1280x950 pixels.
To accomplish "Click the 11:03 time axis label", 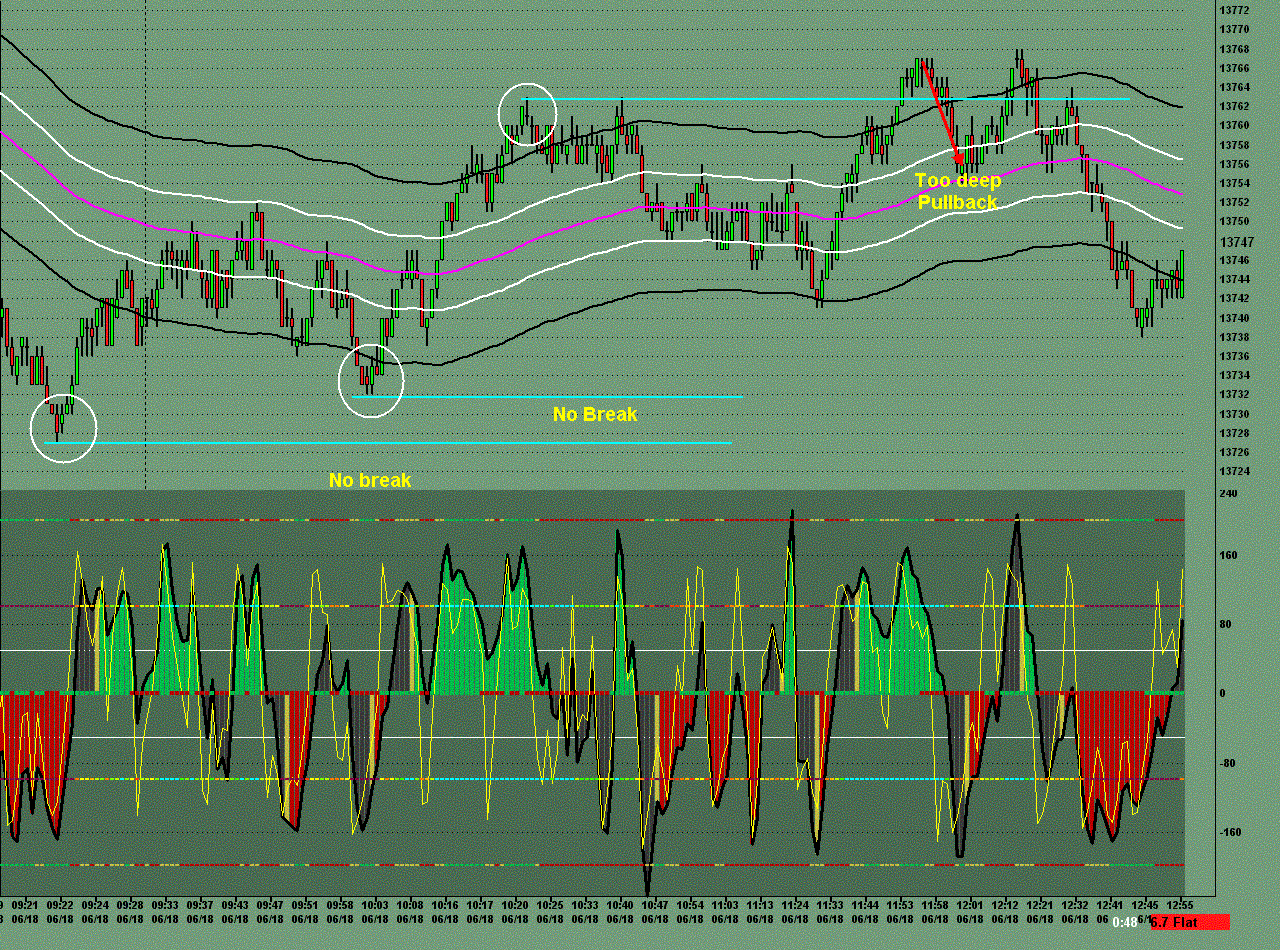I will 725,903.
